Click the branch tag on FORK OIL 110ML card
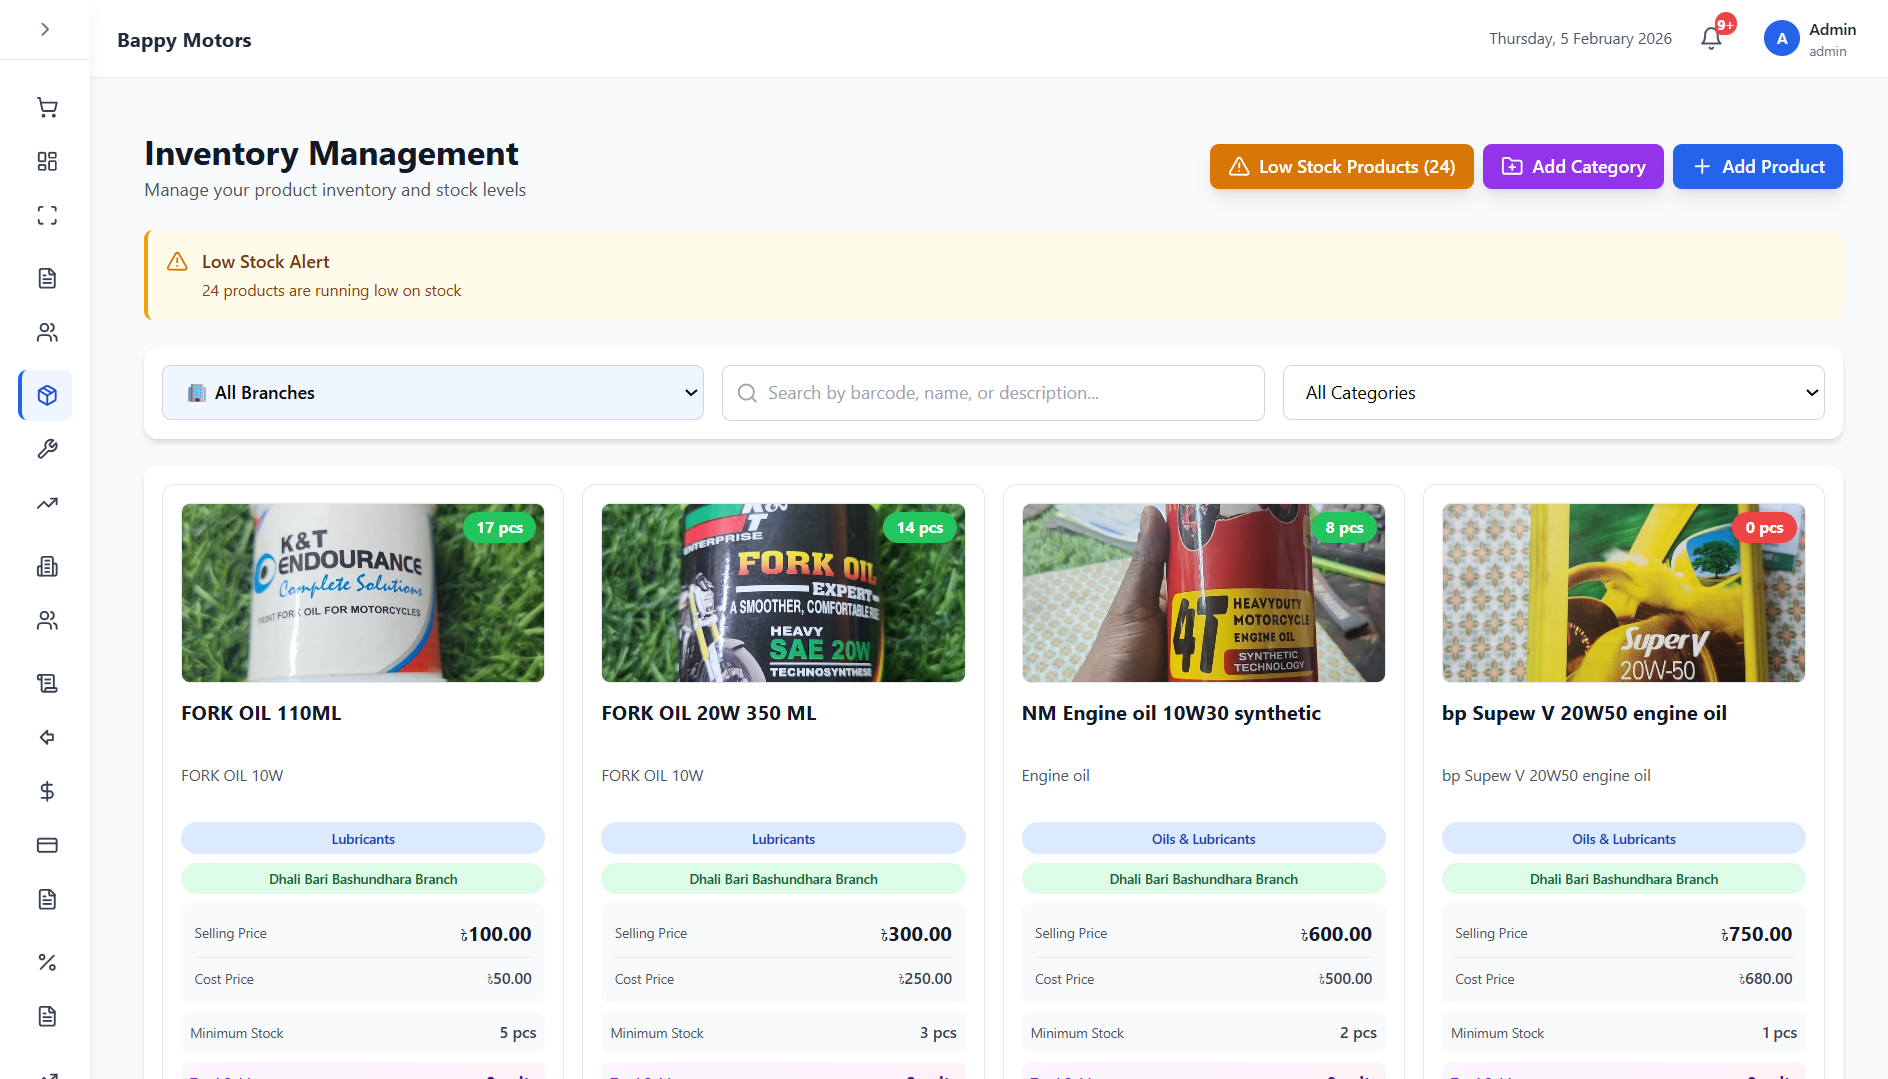 click(363, 879)
